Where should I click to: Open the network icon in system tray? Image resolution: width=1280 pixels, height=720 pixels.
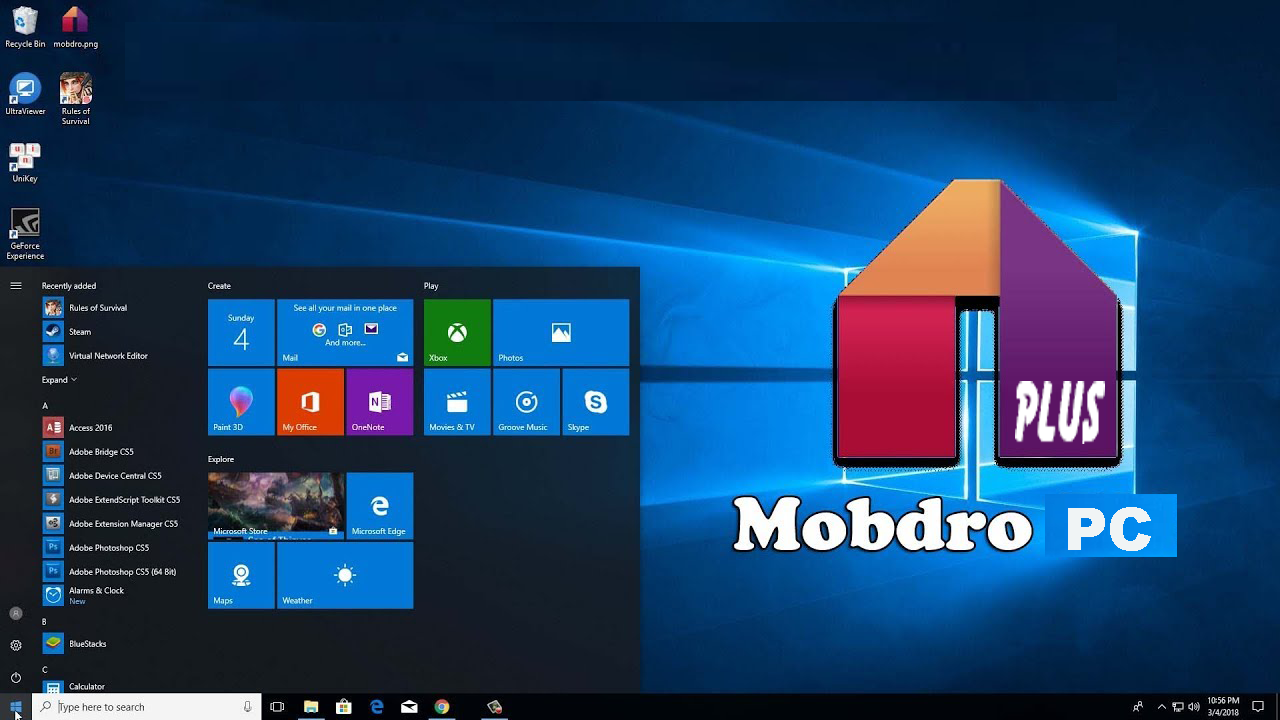[1178, 707]
